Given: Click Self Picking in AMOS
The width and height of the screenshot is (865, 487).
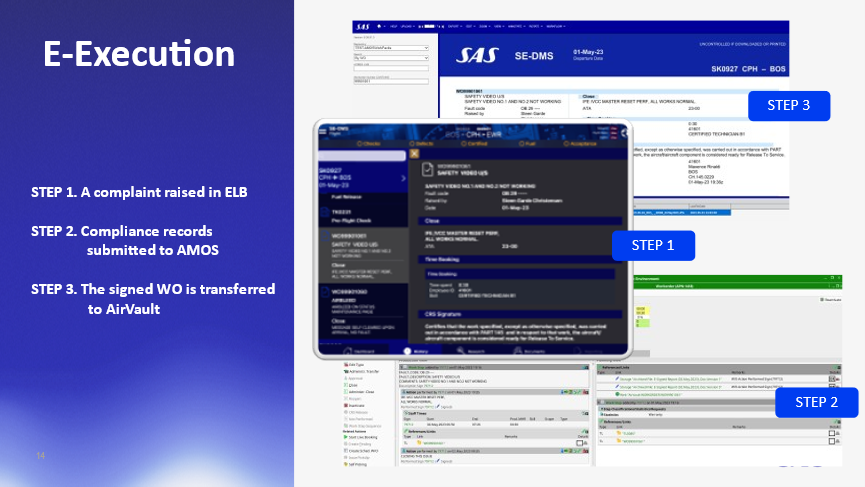Looking at the screenshot, I should (356, 464).
